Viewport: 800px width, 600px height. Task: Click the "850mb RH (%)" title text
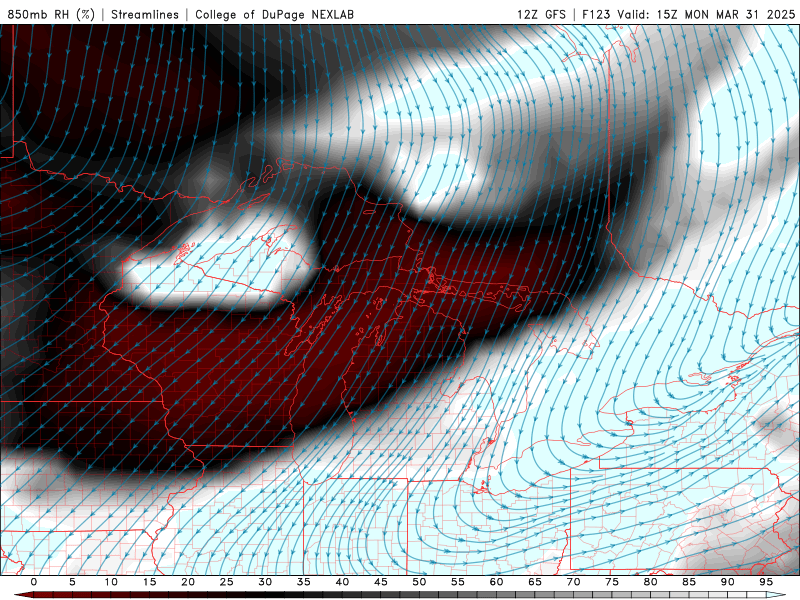51,14
